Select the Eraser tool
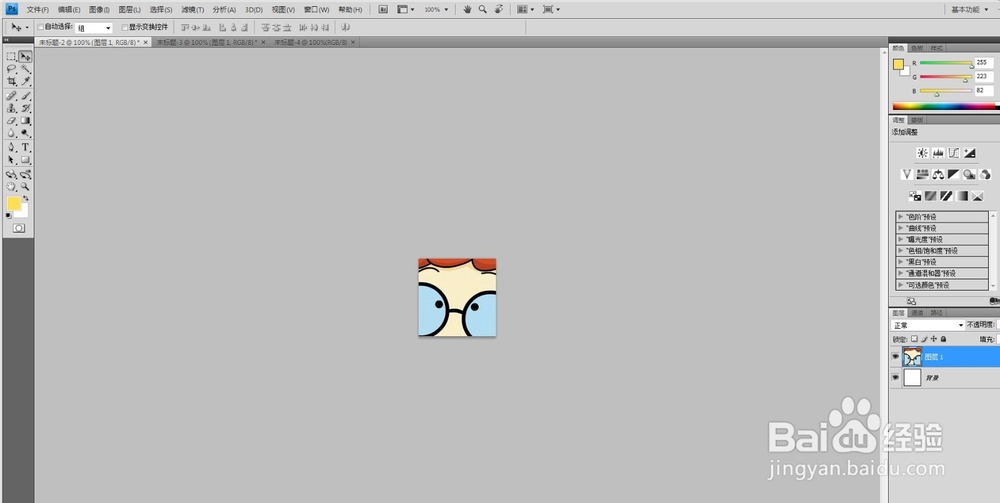This screenshot has height=503, width=1000. 11,120
